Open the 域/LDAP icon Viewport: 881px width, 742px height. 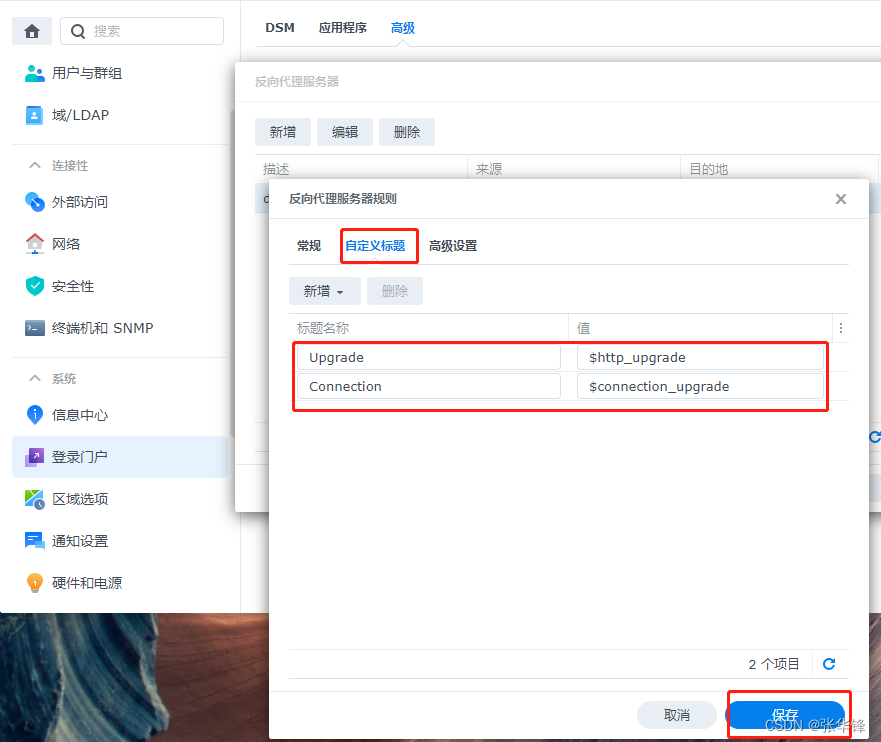(35, 115)
